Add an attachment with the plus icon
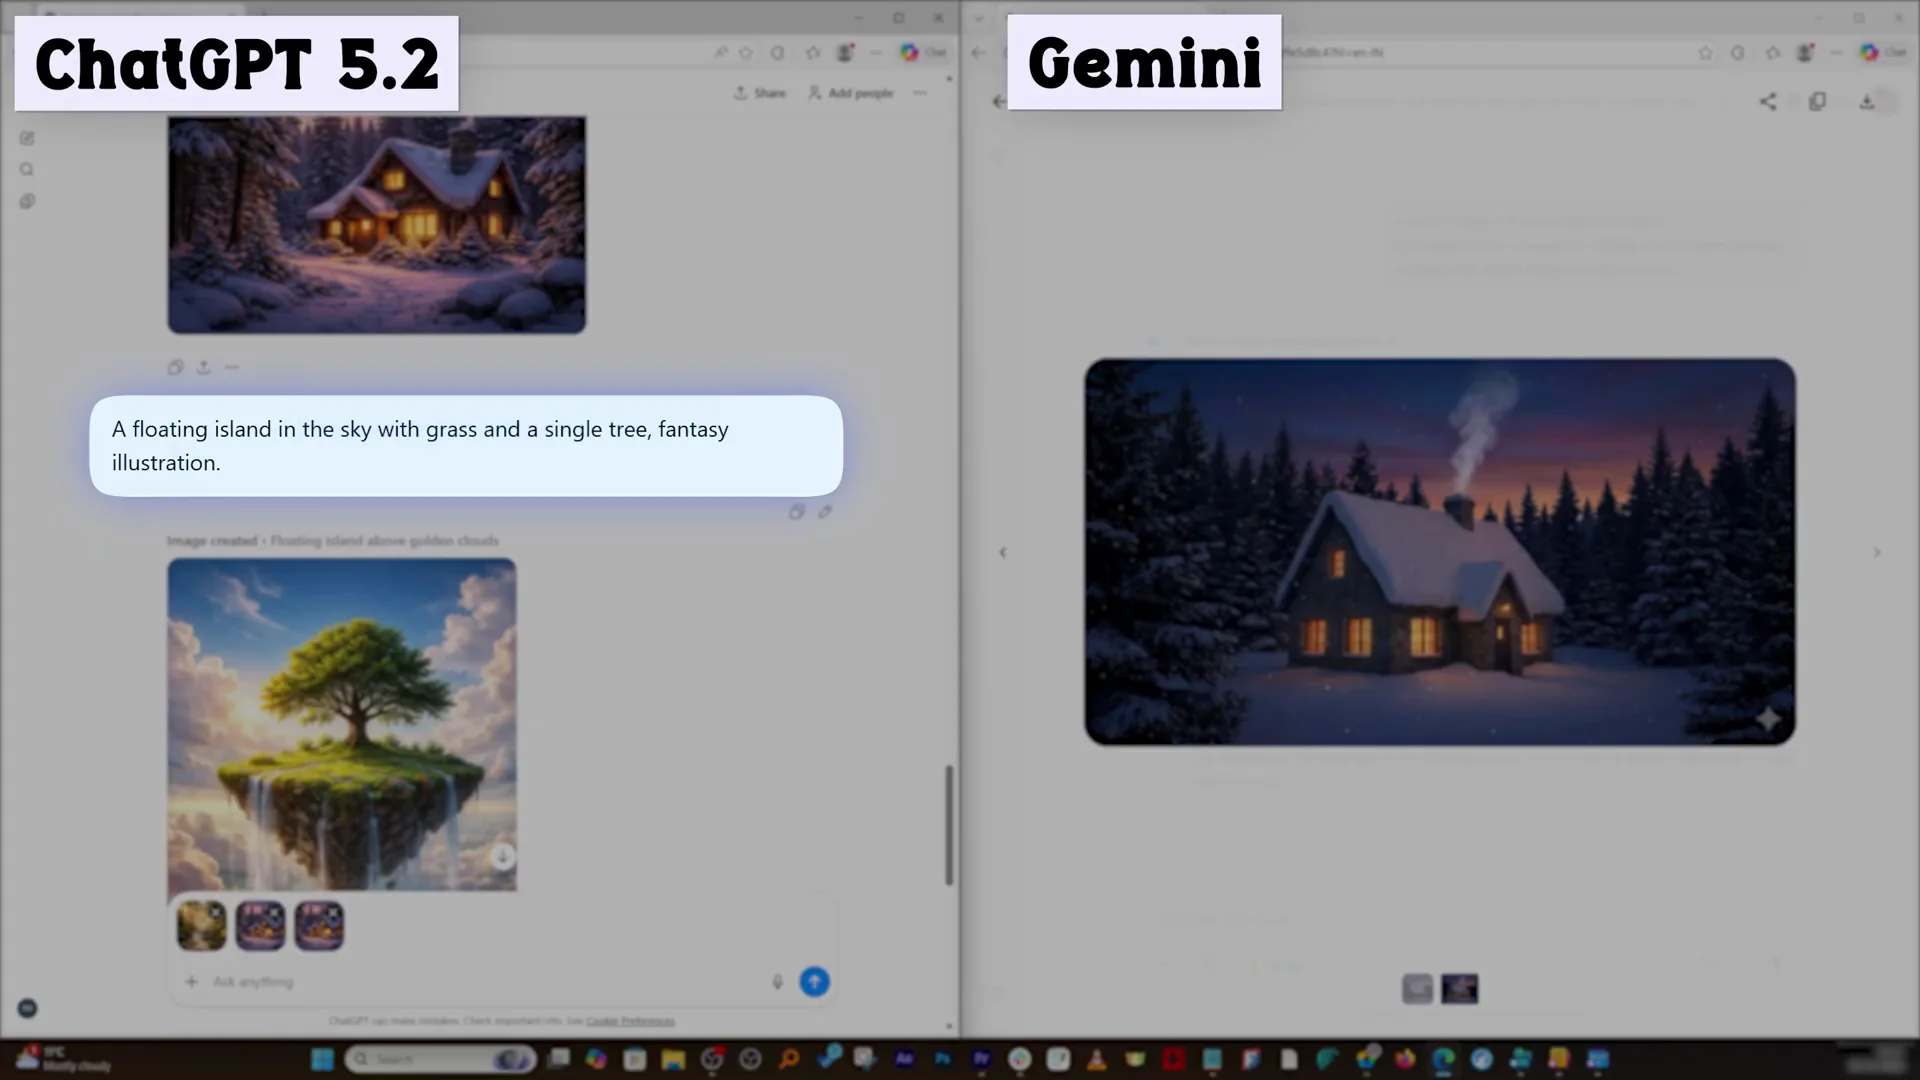Screen dimensions: 1920x1080 coord(190,982)
